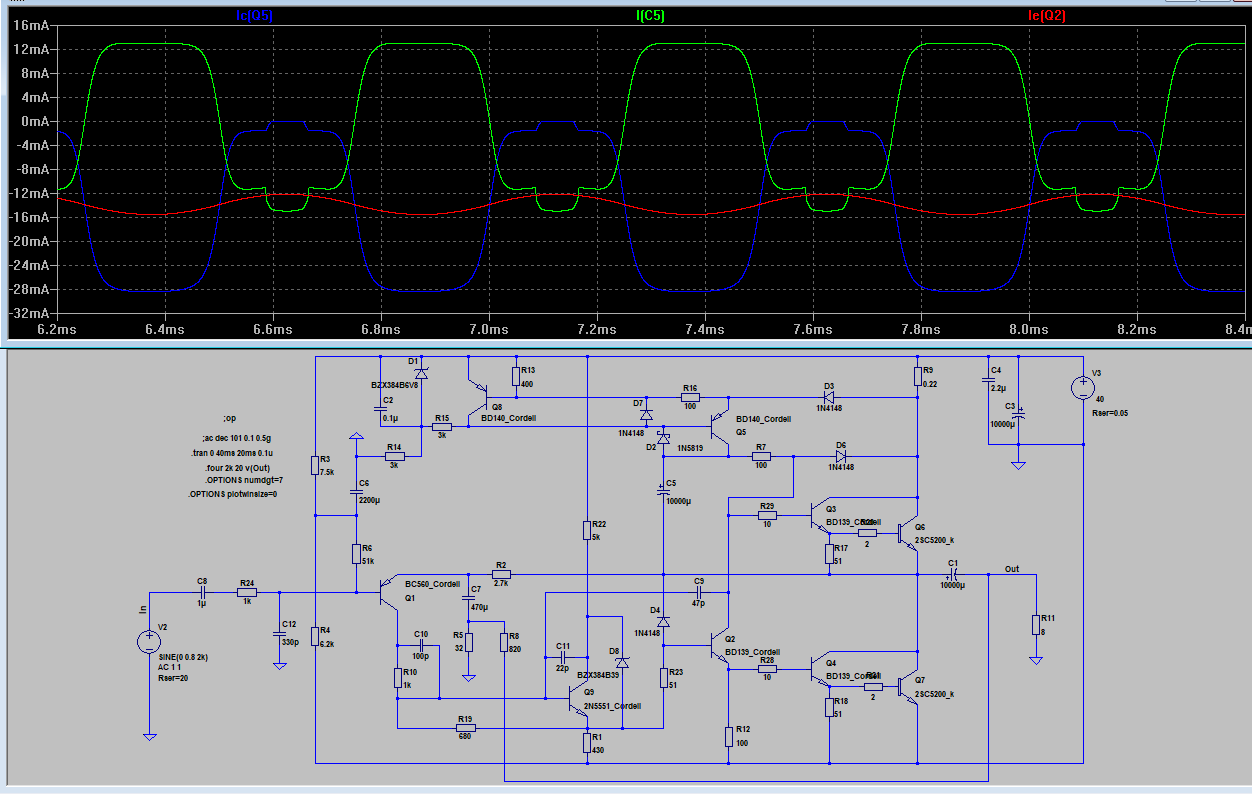The width and height of the screenshot is (1252, 794).
Task: Click the In net label
Action: (x=141, y=607)
